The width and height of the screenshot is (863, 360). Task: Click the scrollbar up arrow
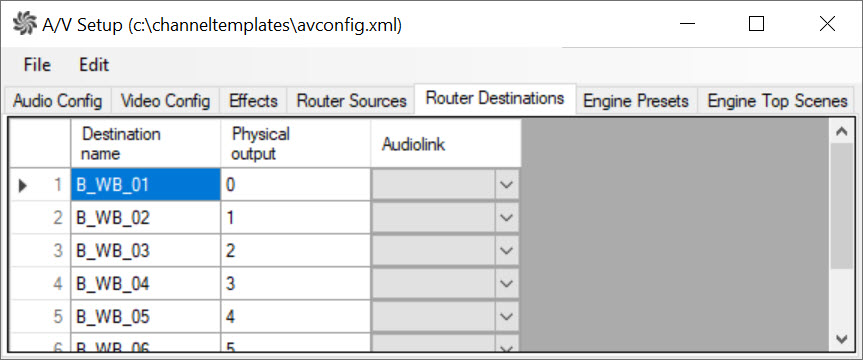click(x=842, y=131)
